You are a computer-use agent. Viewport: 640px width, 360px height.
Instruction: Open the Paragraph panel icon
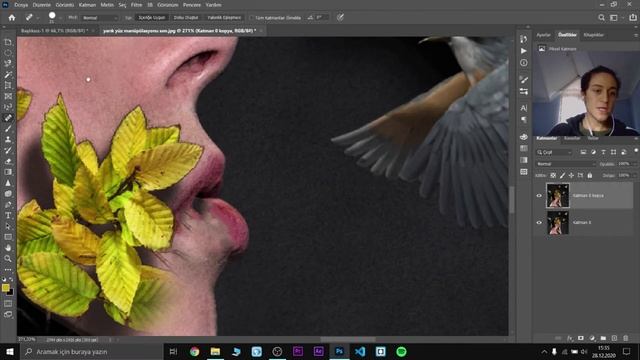tap(524, 120)
